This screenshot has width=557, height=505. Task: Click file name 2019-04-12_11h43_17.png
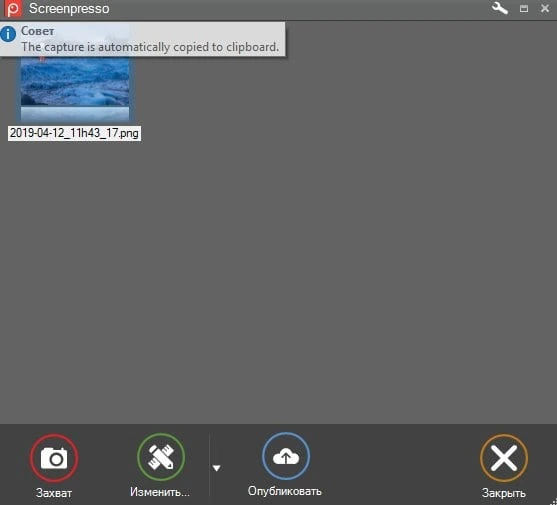tap(74, 133)
